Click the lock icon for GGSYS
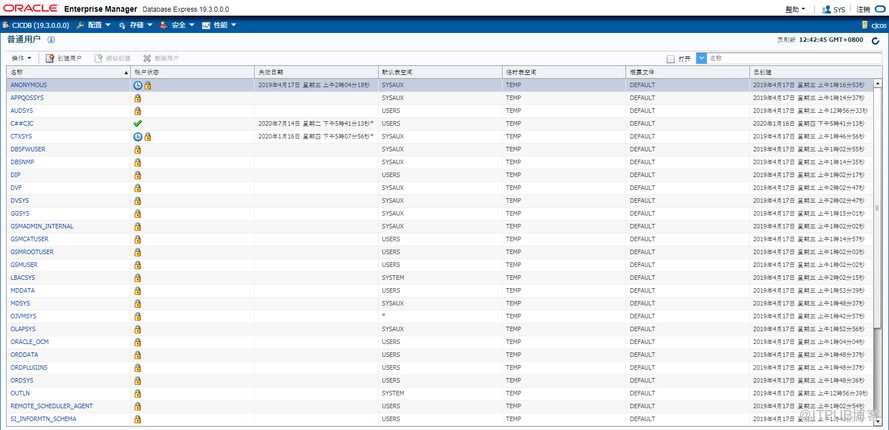This screenshot has height=430, width=889. coord(137,214)
